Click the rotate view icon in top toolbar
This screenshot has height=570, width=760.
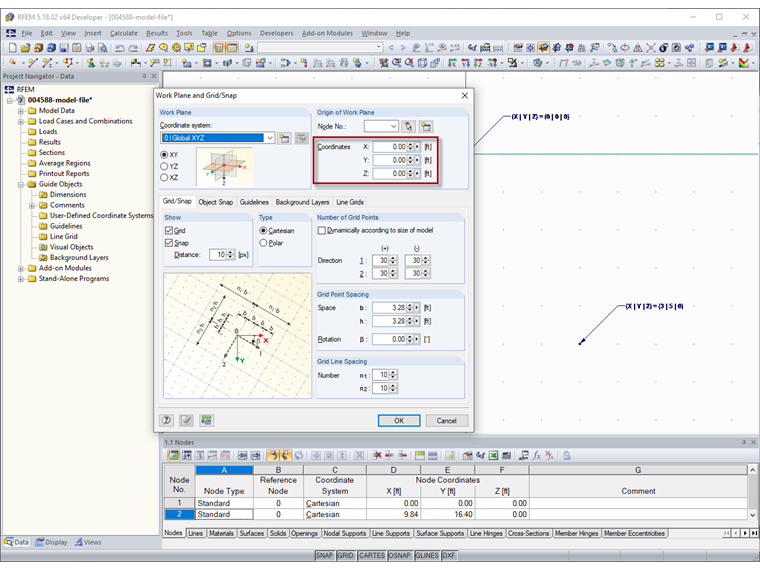[625, 48]
